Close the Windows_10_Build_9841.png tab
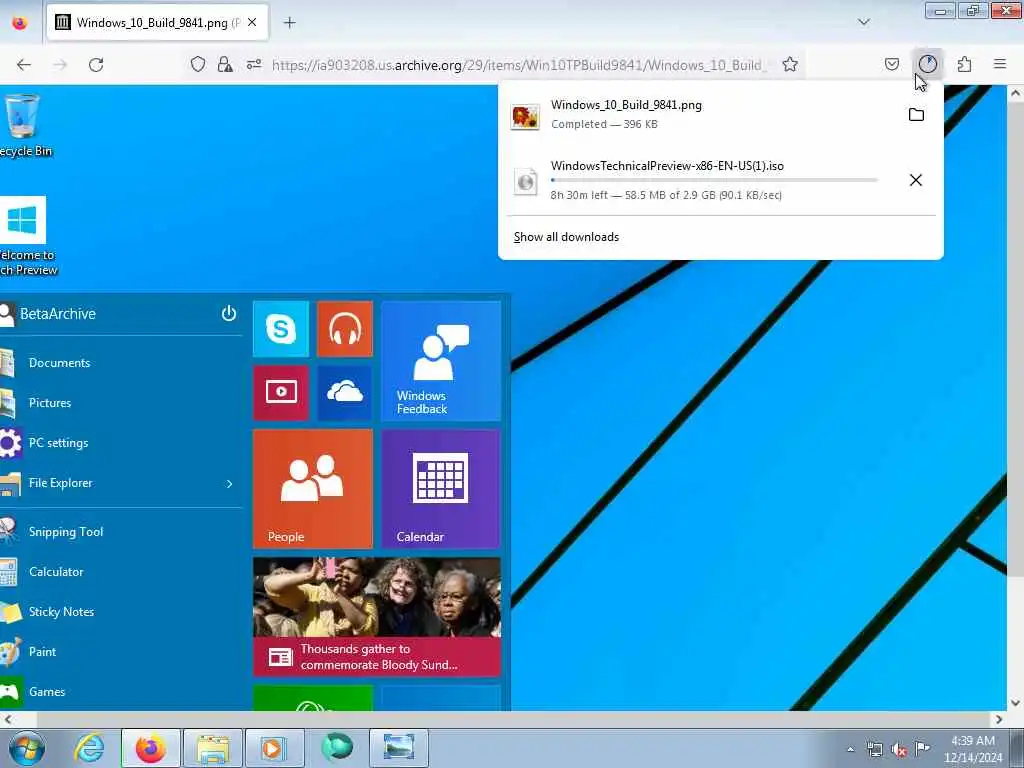Viewport: 1024px width, 768px height. [x=252, y=22]
